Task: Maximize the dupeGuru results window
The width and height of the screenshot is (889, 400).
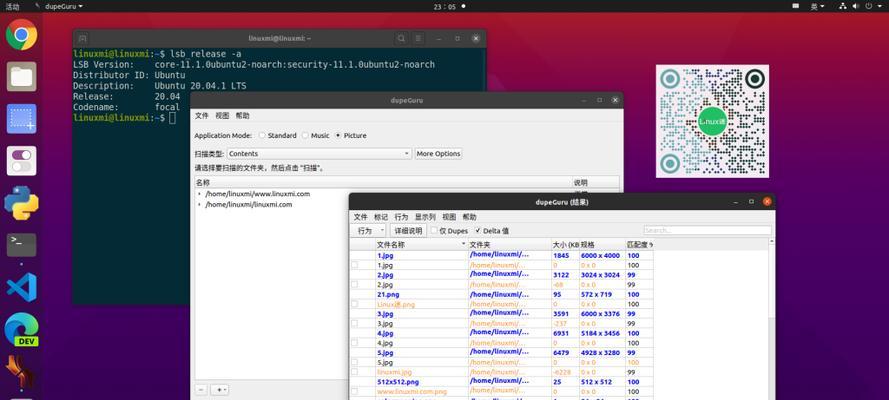Action: [x=751, y=202]
